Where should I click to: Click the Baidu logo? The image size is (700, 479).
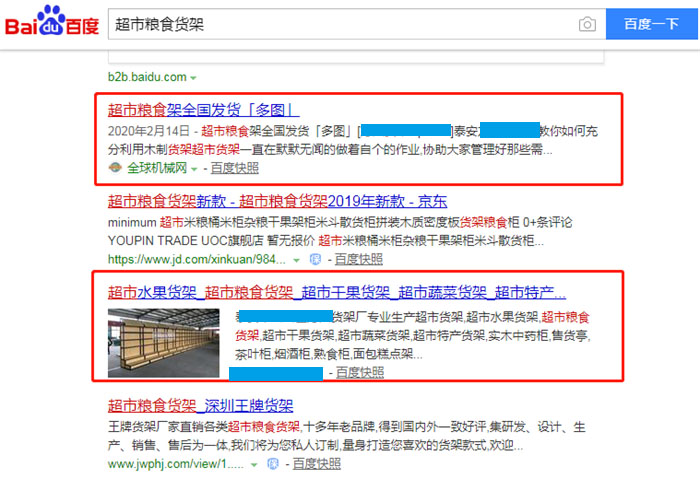click(x=52, y=21)
